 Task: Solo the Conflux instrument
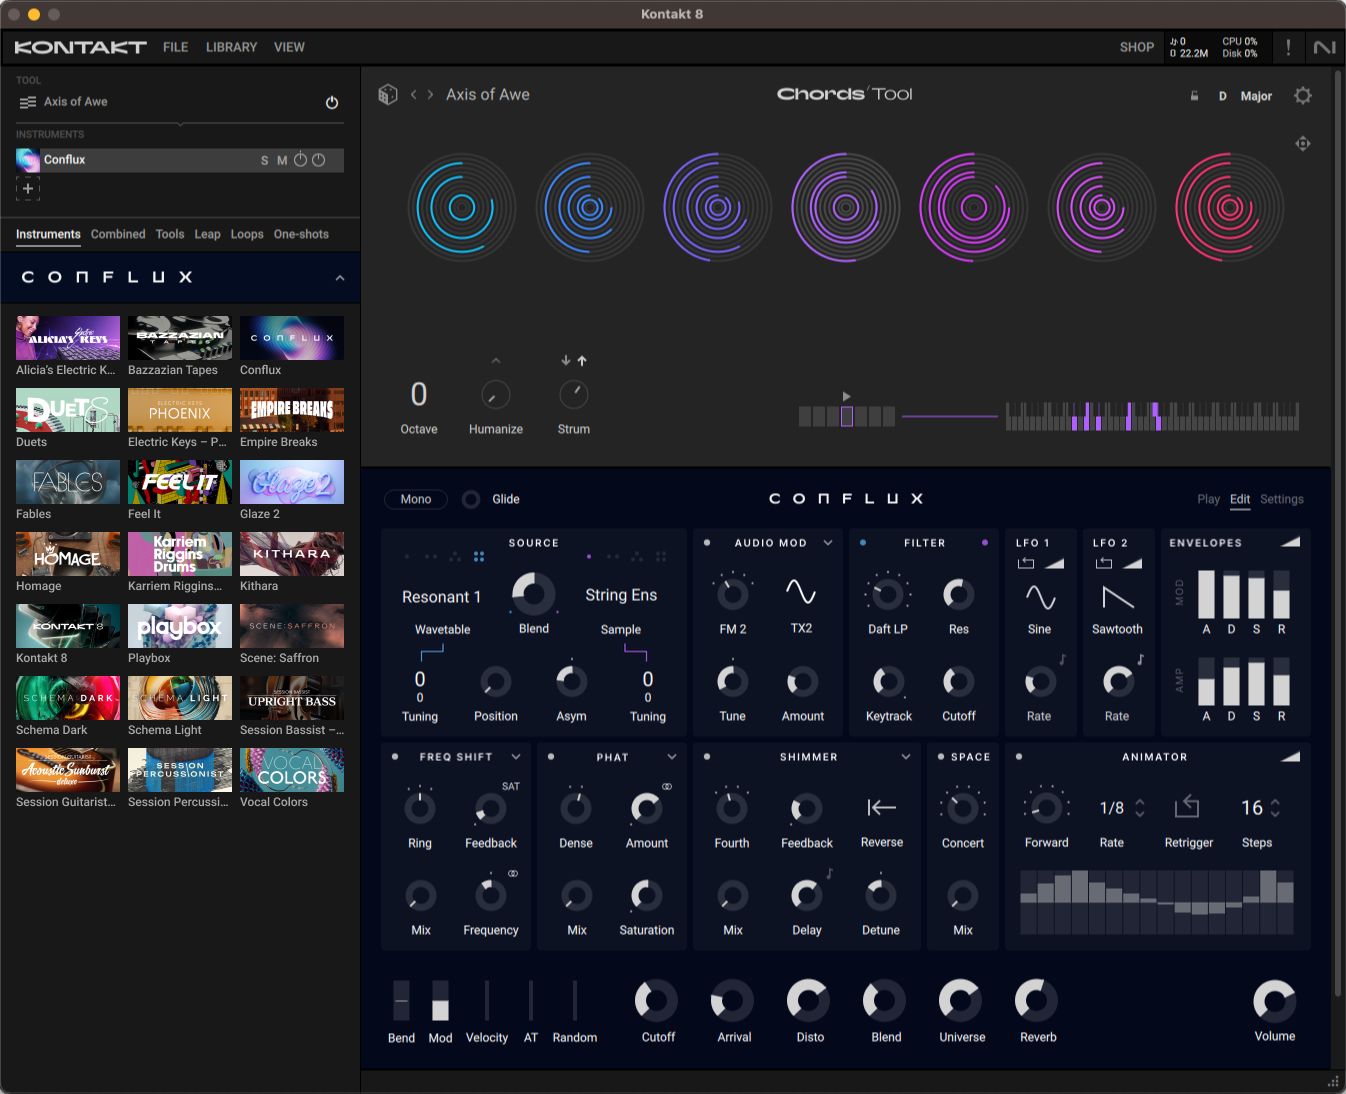(264, 159)
